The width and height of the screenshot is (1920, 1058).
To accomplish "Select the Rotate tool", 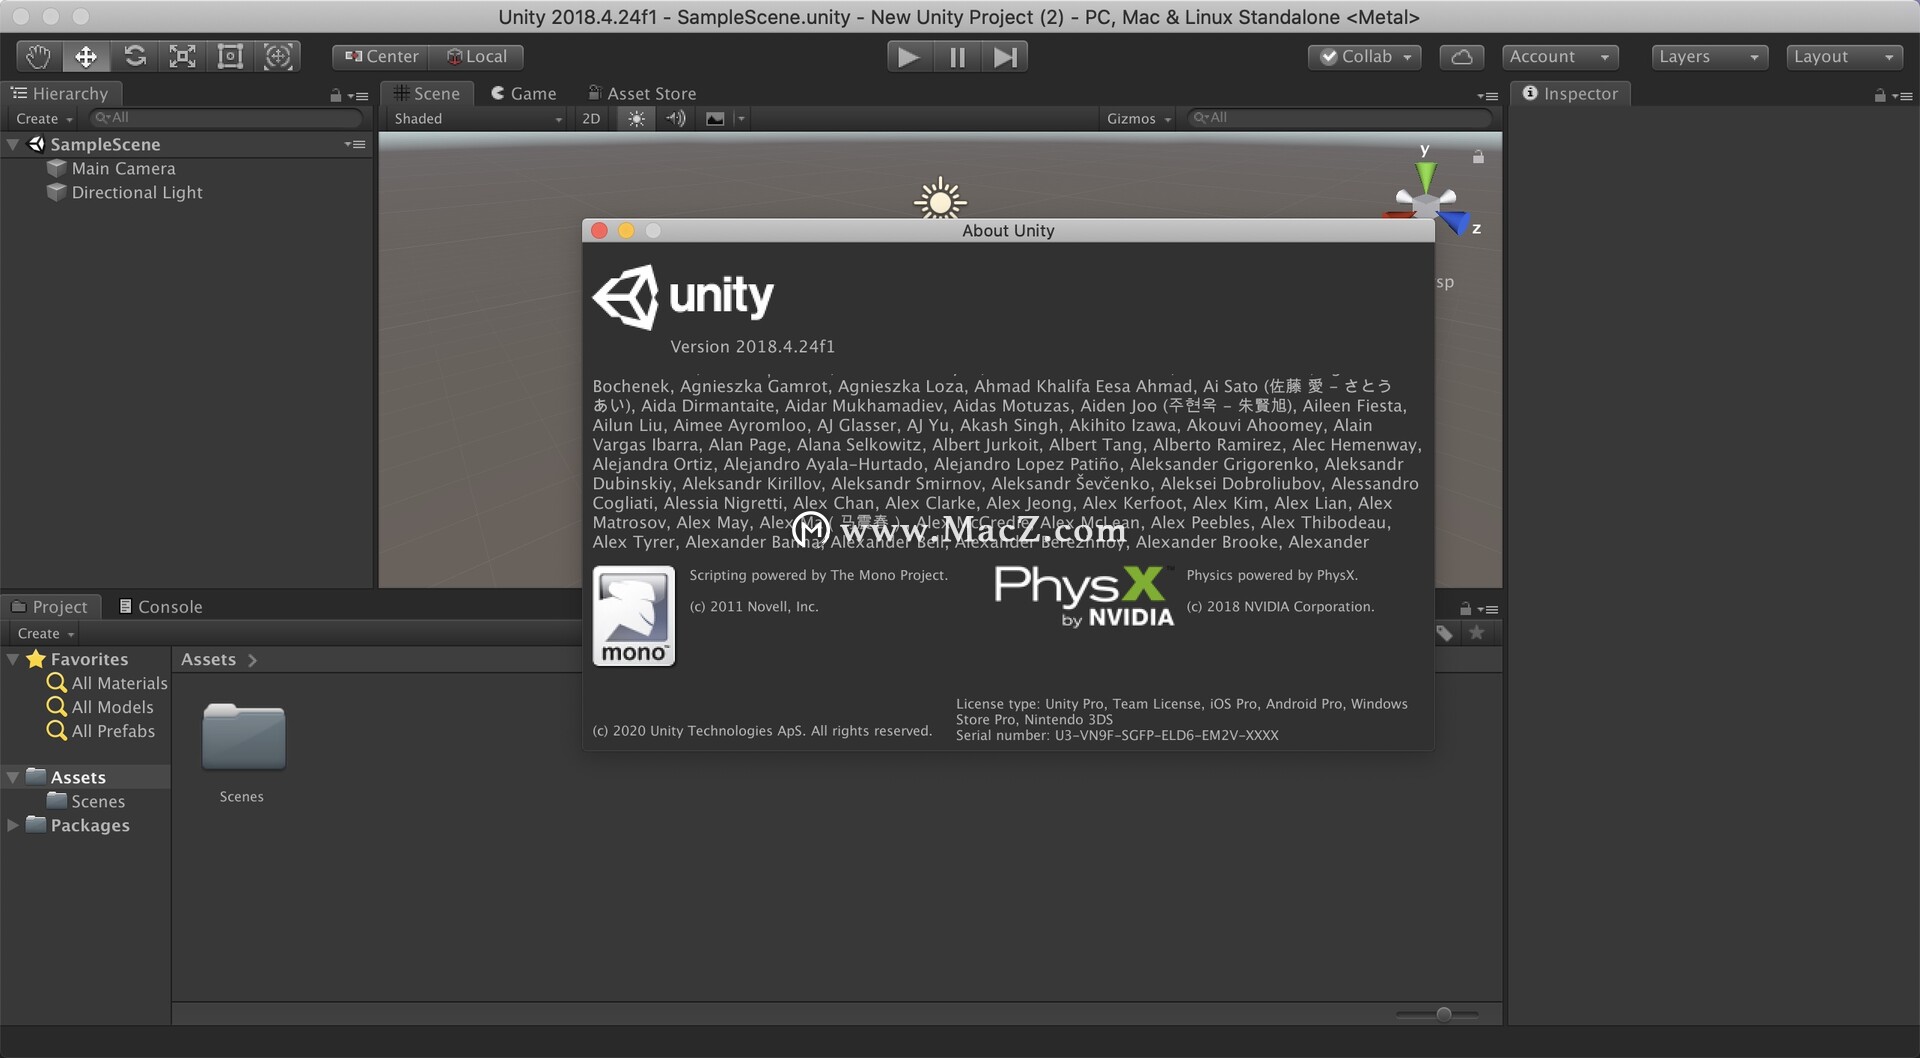I will click(x=134, y=57).
